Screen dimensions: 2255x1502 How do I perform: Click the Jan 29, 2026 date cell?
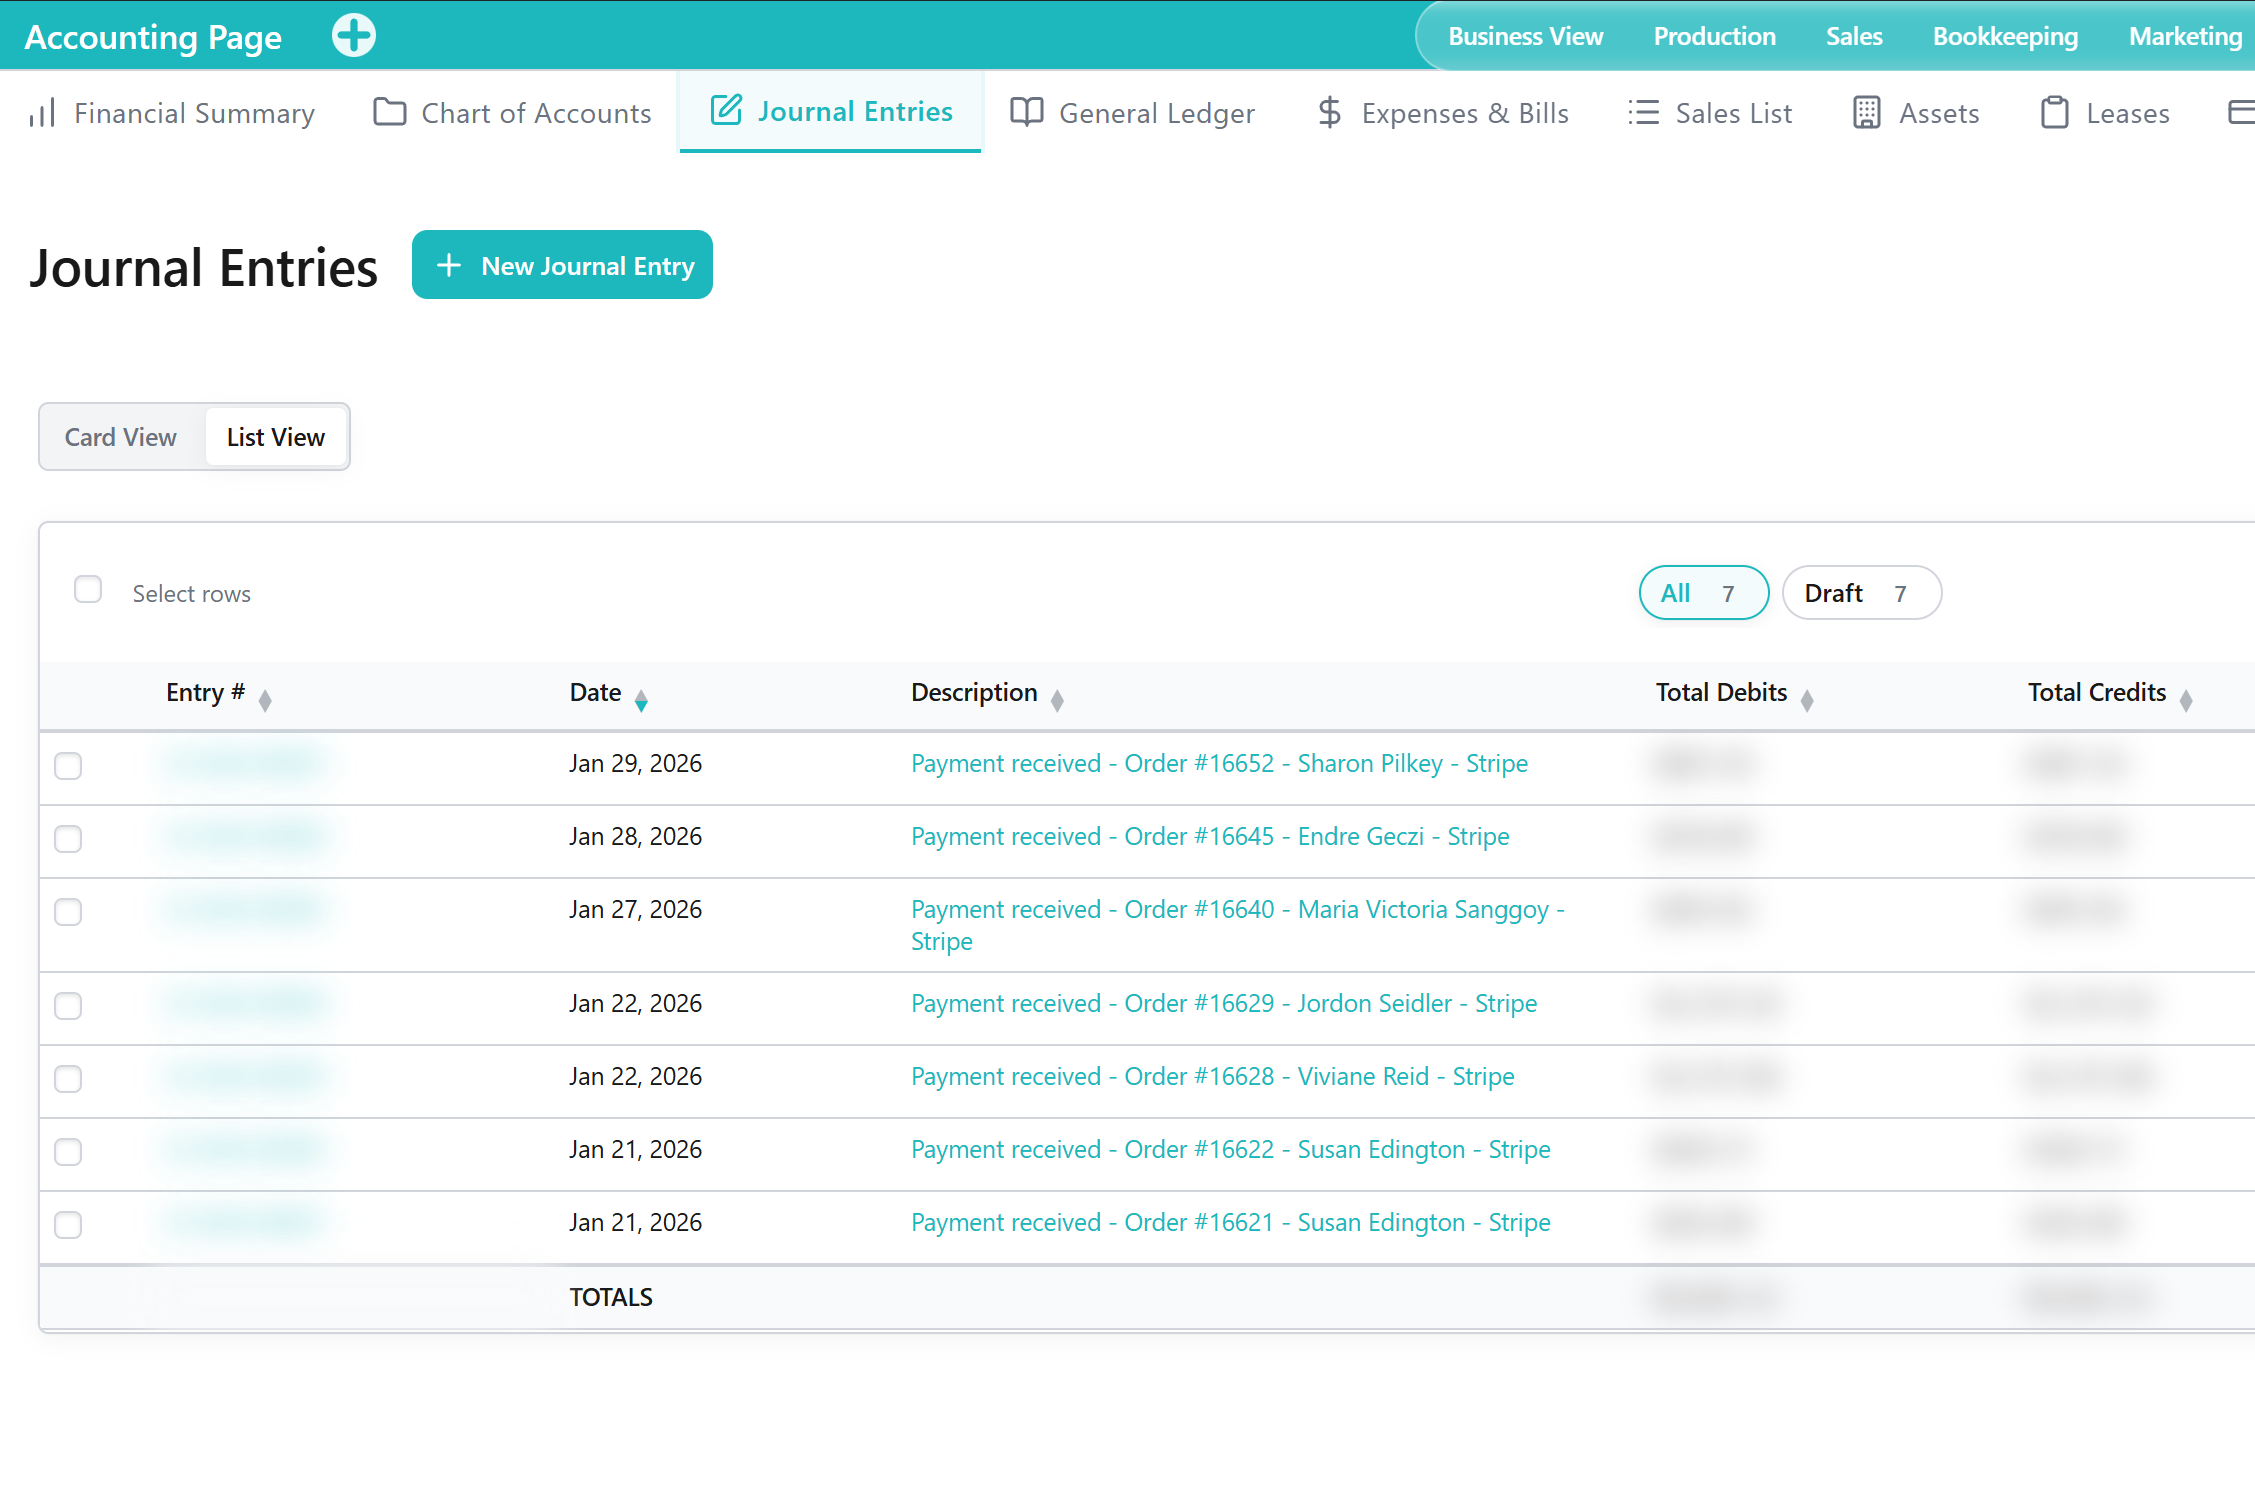point(636,763)
